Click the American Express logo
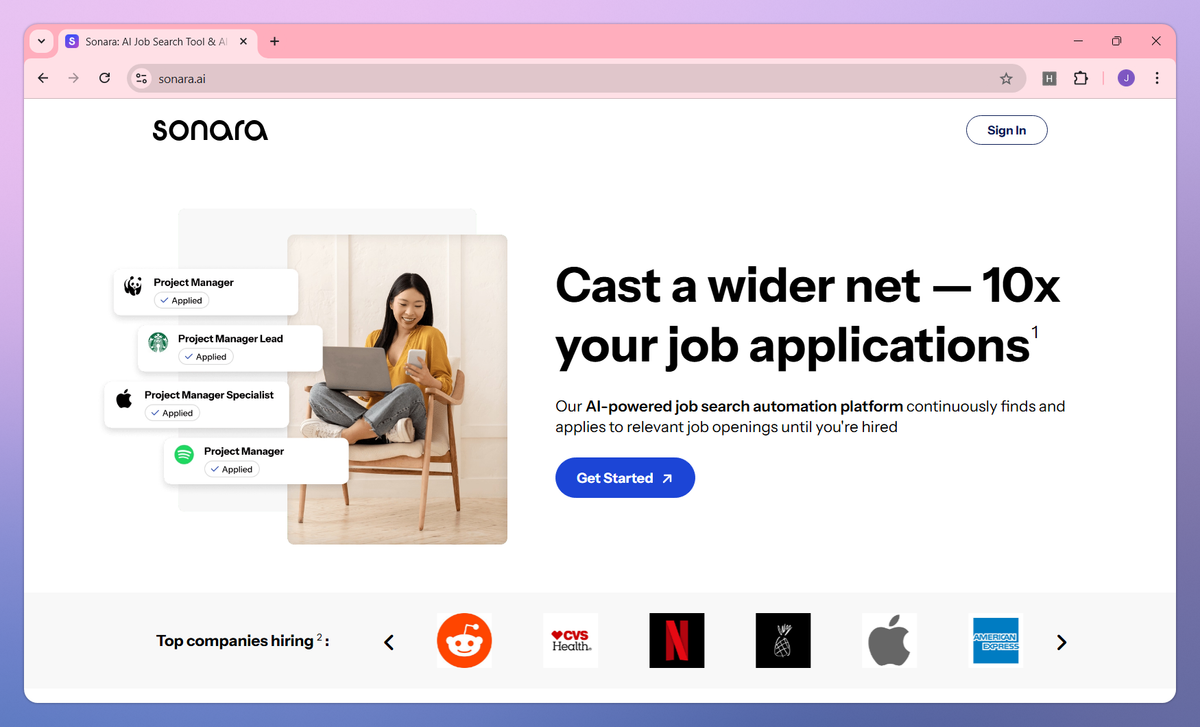The height and width of the screenshot is (727, 1200). [996, 641]
